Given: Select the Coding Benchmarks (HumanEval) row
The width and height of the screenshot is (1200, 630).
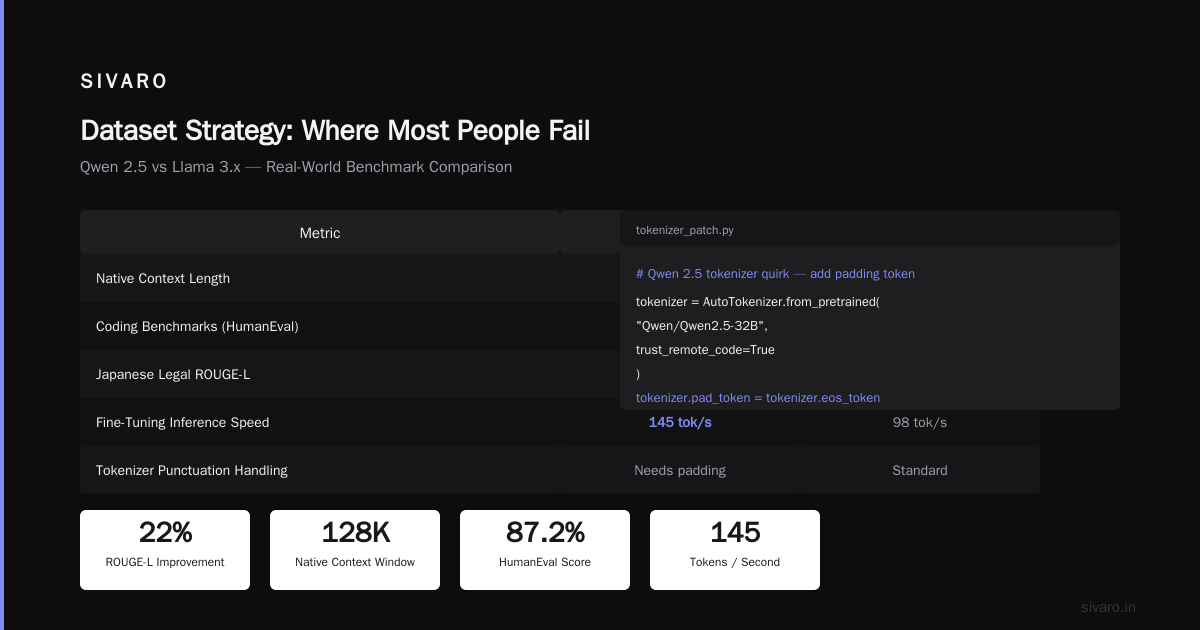Looking at the screenshot, I should click(560, 326).
